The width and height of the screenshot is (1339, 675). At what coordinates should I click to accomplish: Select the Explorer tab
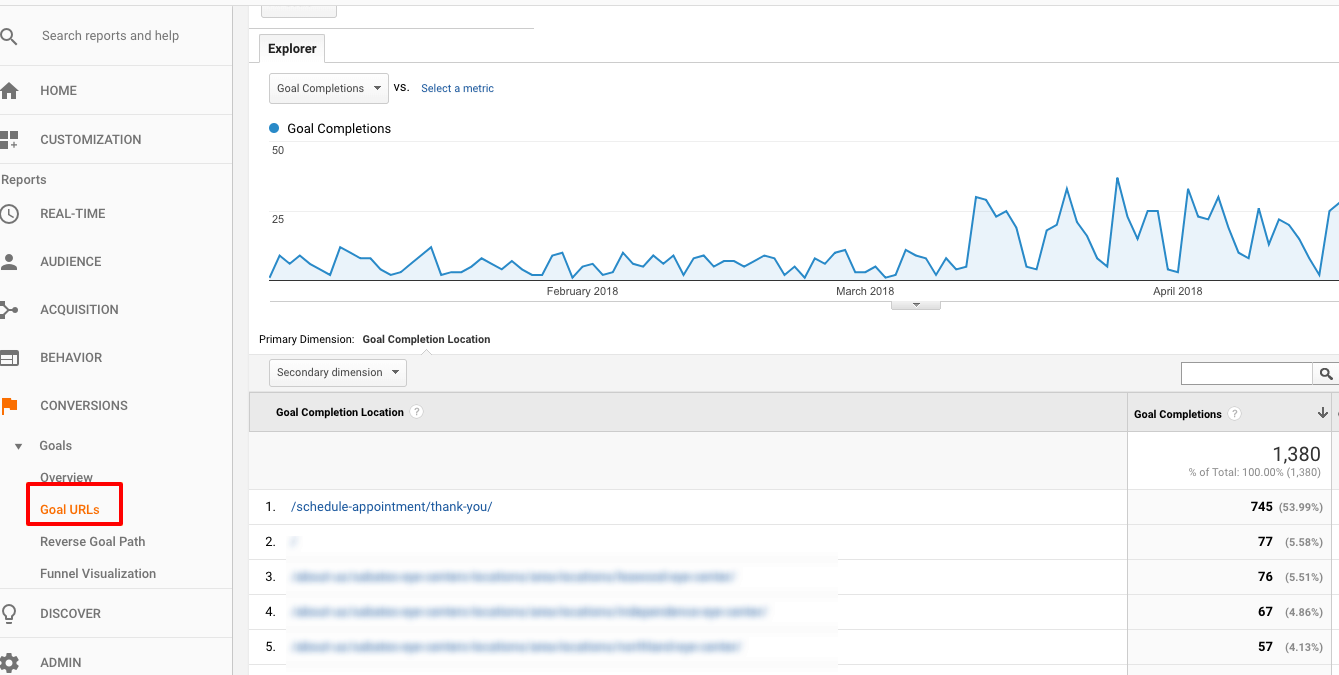tap(292, 49)
